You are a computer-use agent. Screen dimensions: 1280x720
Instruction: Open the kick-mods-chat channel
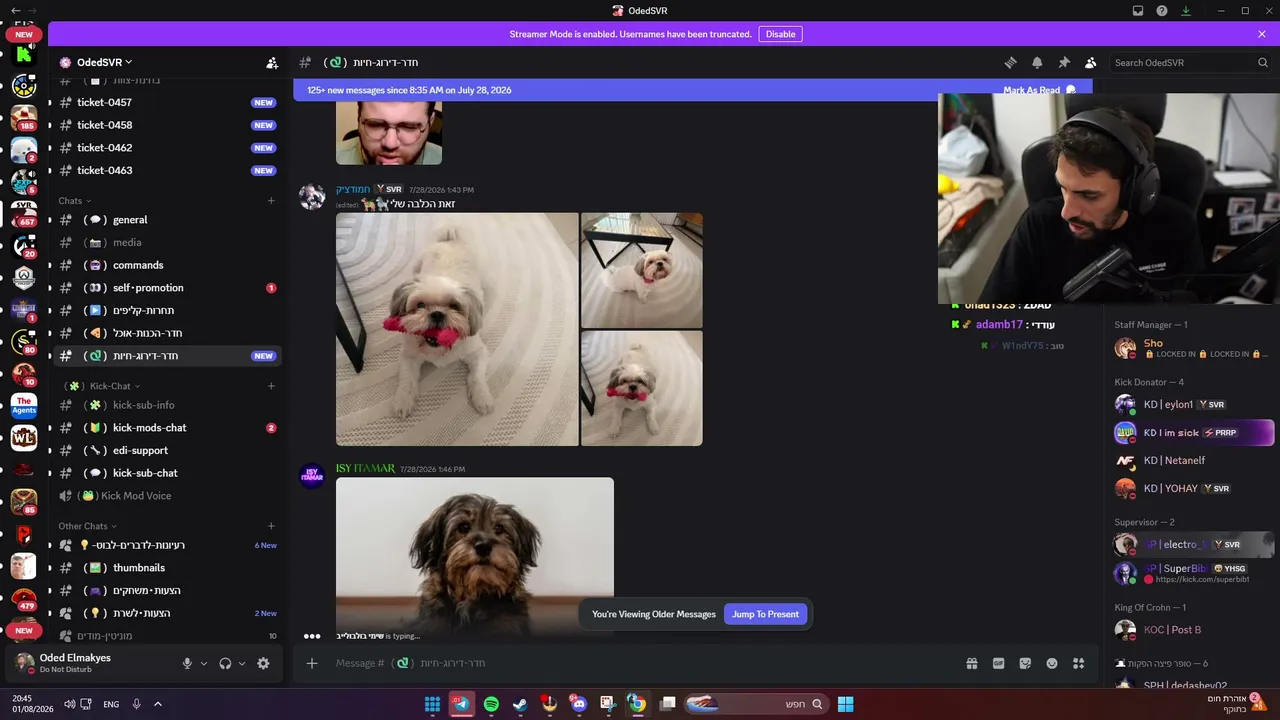[x=167, y=428]
